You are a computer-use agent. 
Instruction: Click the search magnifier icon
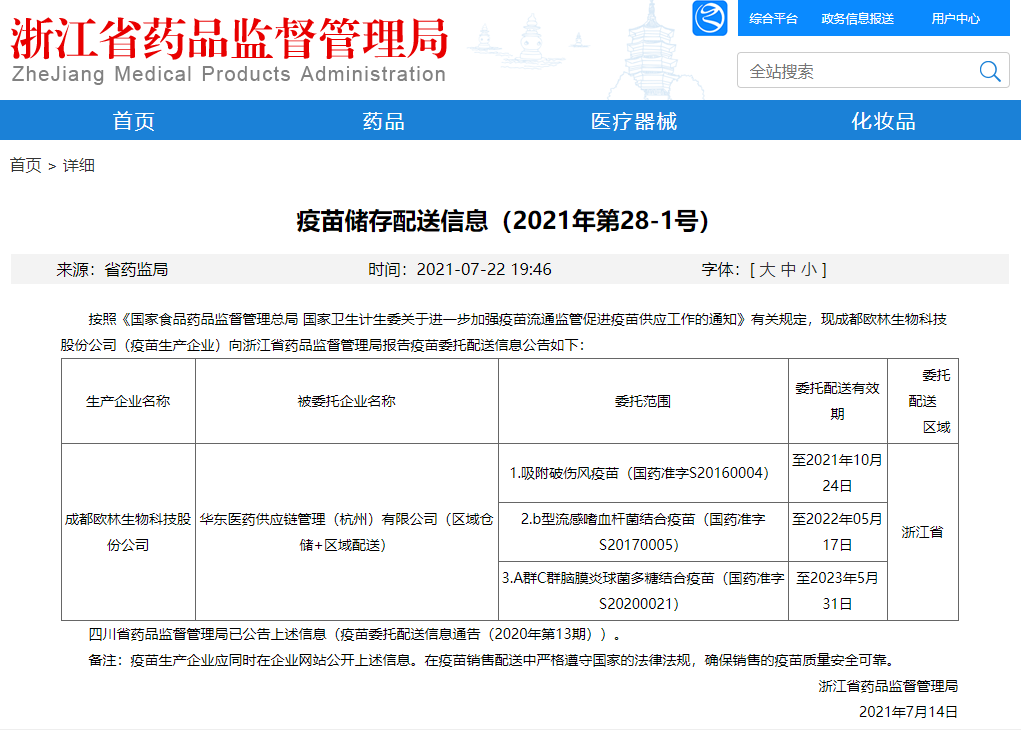coord(989,71)
